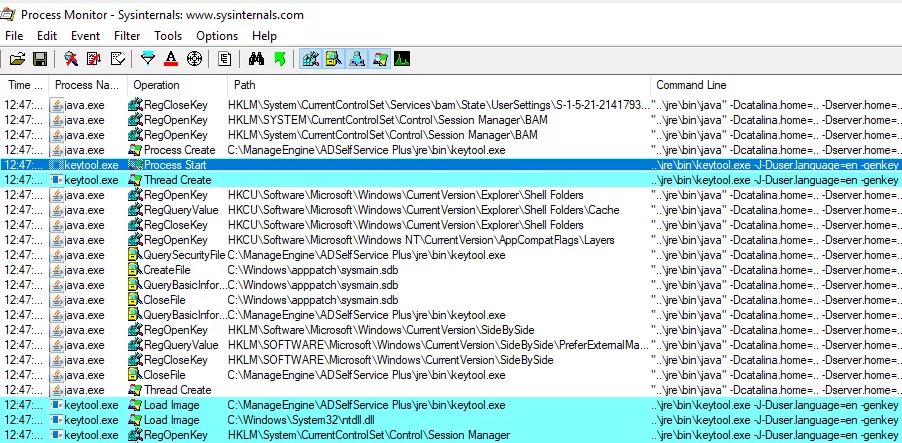The width and height of the screenshot is (902, 443).
Task: Click the Command Line column header
Action: pyautogui.click(x=777, y=85)
